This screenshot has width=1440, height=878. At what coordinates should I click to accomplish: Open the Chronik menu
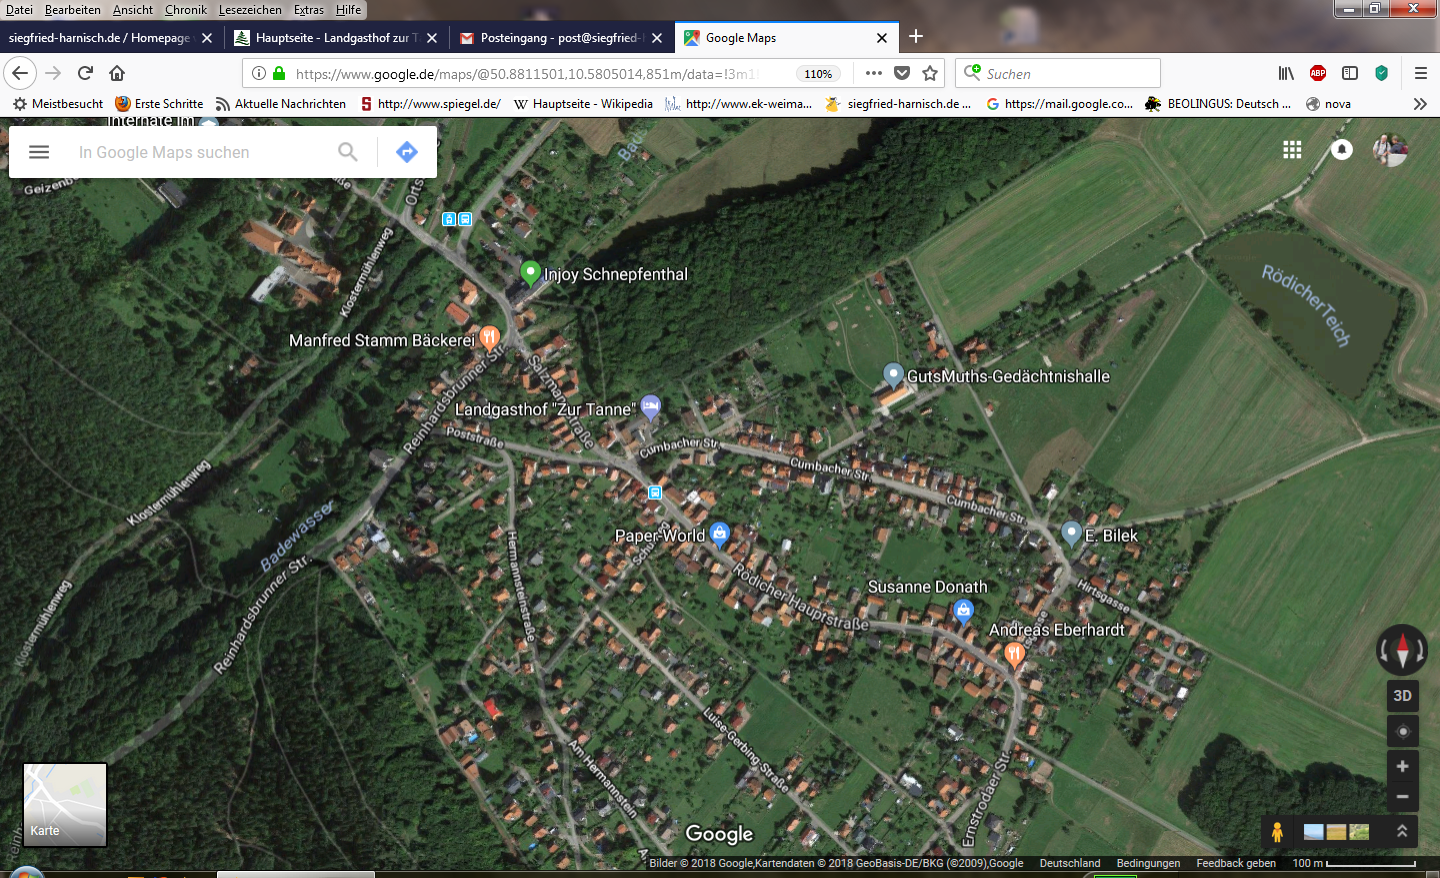[186, 10]
